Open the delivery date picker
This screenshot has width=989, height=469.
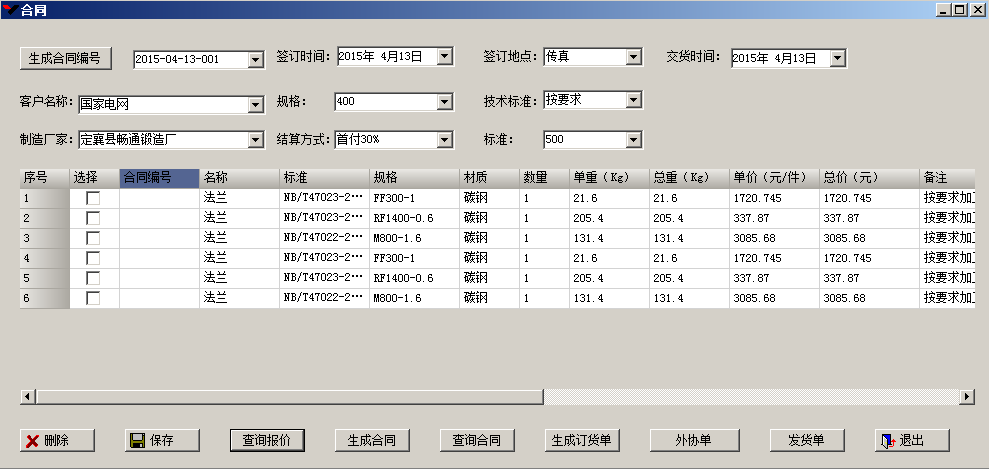click(x=838, y=58)
